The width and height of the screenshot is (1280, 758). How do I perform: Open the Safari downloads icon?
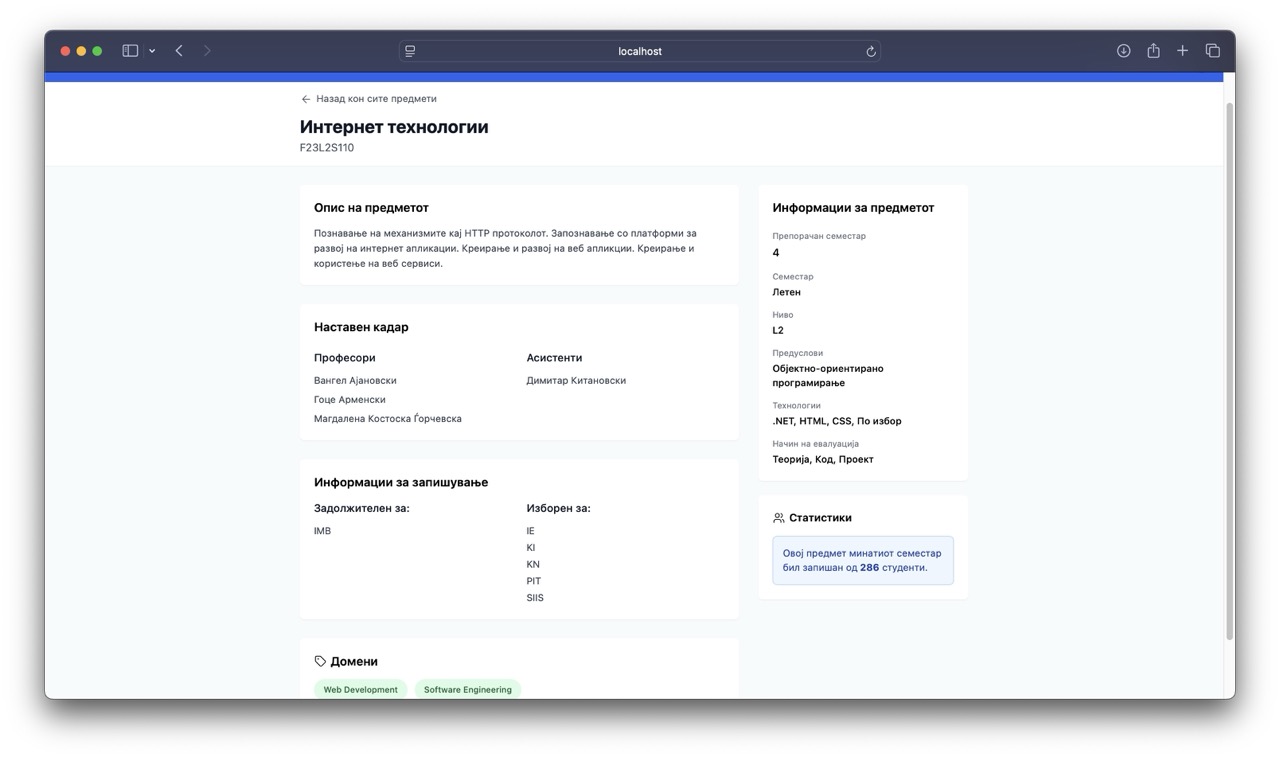[1123, 51]
